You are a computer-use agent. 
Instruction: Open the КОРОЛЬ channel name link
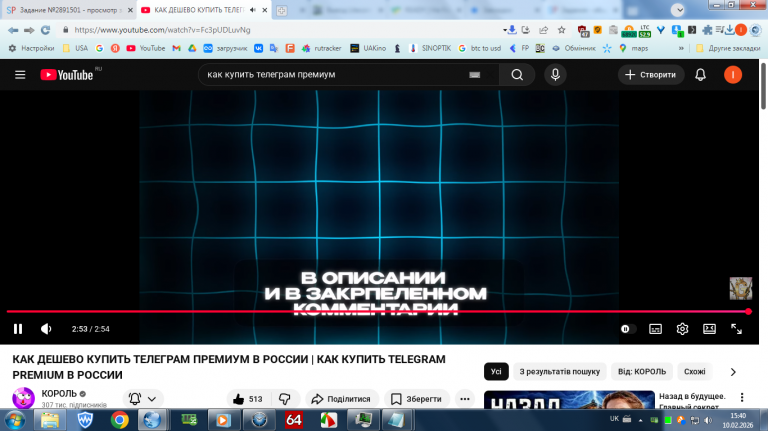[59, 394]
